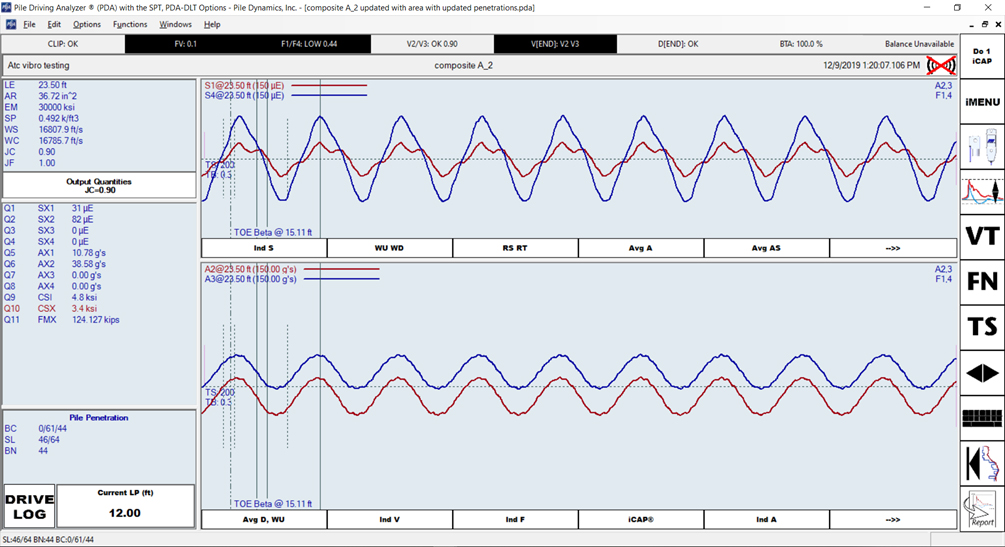Expand more options with lower -->> button
This screenshot has height=547, width=1005.
pyautogui.click(x=892, y=520)
